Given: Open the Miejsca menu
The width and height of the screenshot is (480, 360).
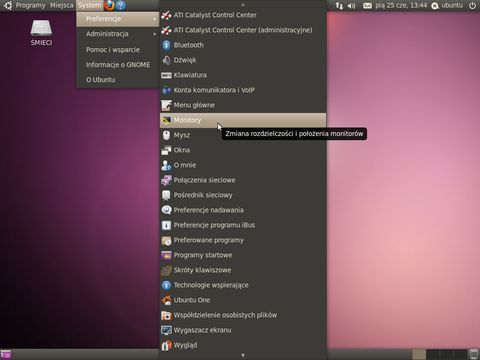Looking at the screenshot, I should (62, 5).
